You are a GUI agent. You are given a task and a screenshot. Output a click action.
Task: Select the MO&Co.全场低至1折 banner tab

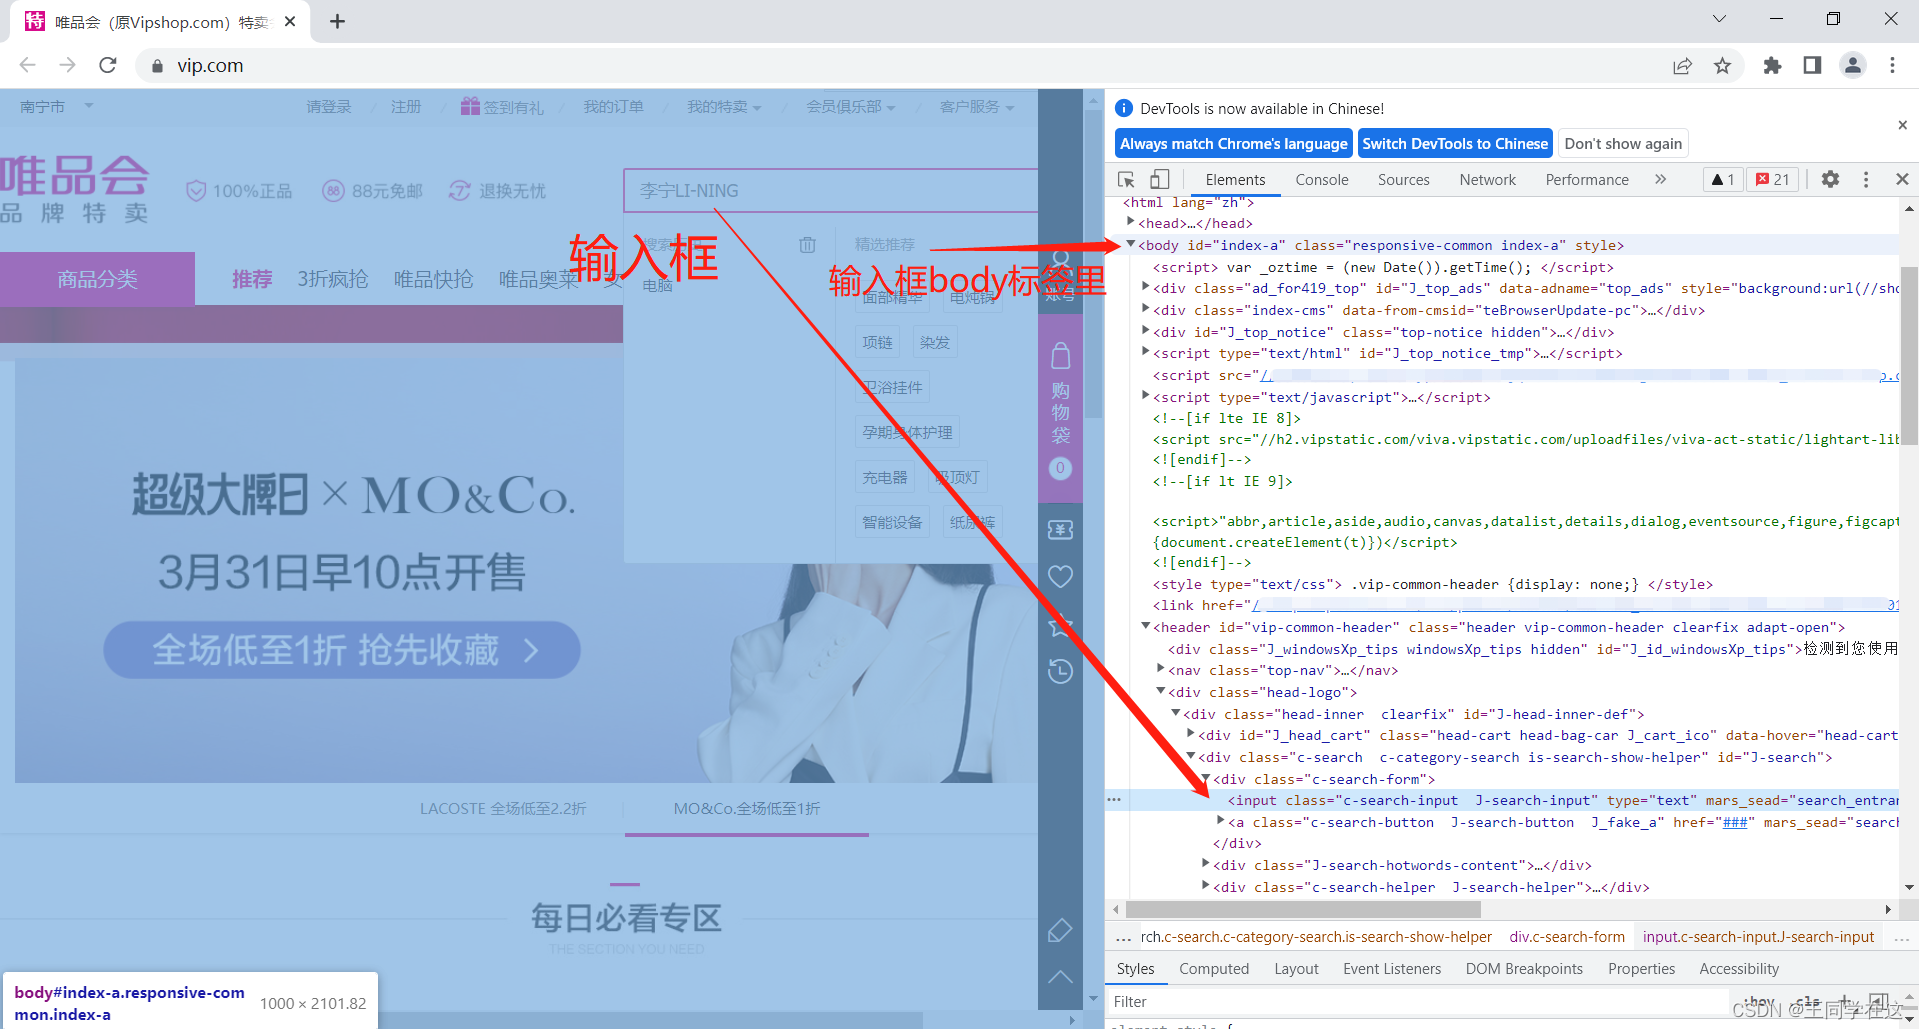(x=746, y=809)
